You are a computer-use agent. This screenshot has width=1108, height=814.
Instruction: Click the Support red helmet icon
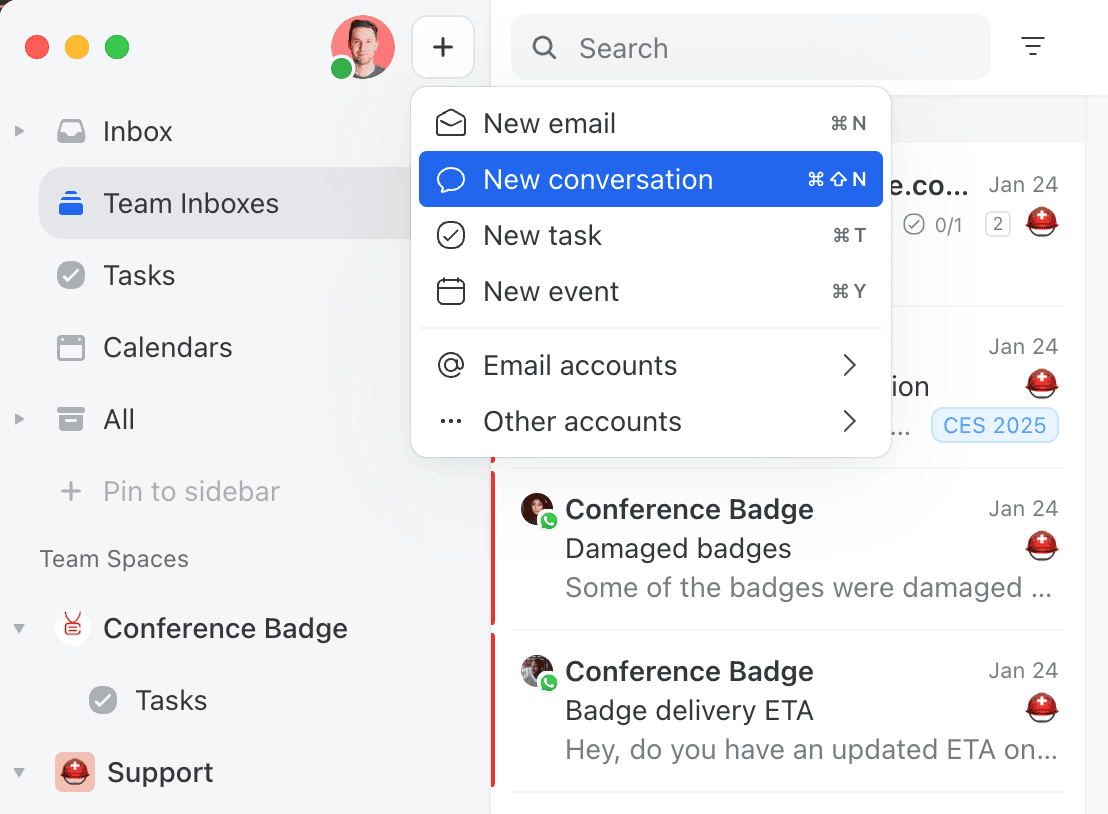[x=75, y=772]
